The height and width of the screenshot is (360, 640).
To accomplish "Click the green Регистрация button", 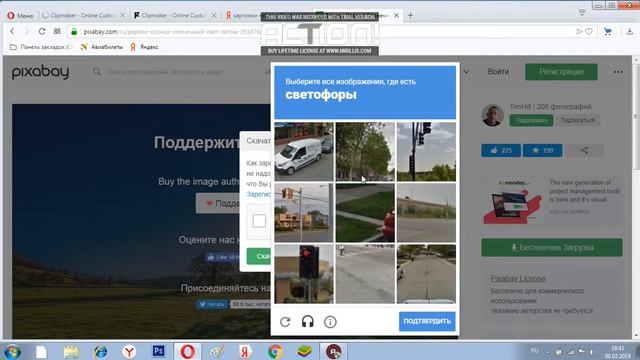I will [561, 72].
